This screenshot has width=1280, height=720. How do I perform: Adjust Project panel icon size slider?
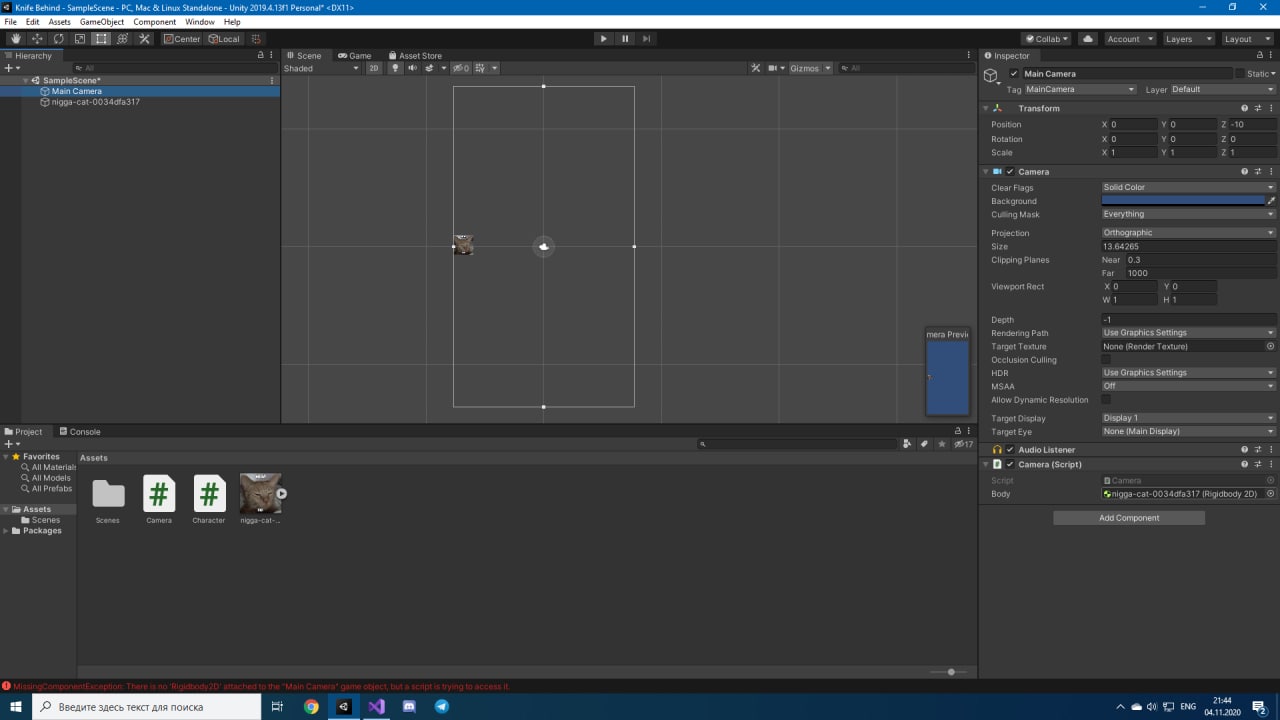[x=950, y=672]
